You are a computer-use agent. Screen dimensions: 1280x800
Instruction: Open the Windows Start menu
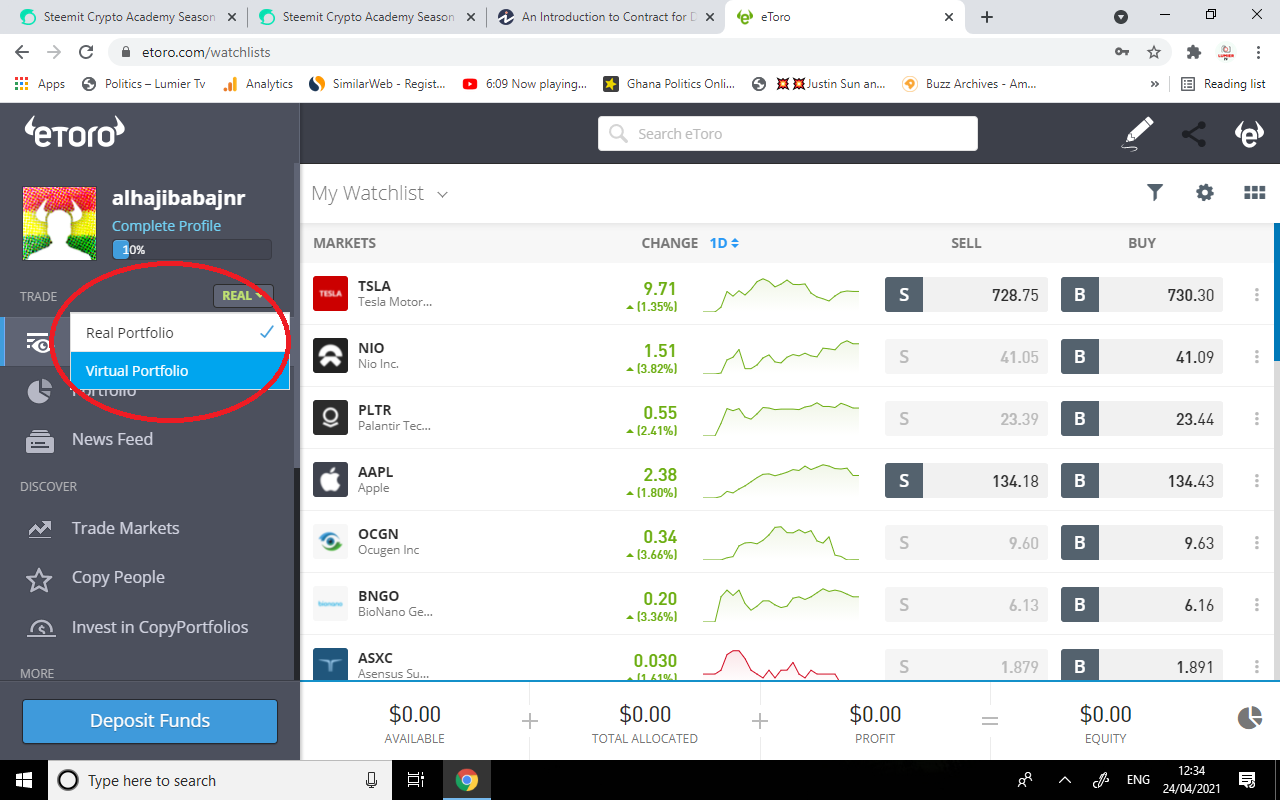point(23,780)
